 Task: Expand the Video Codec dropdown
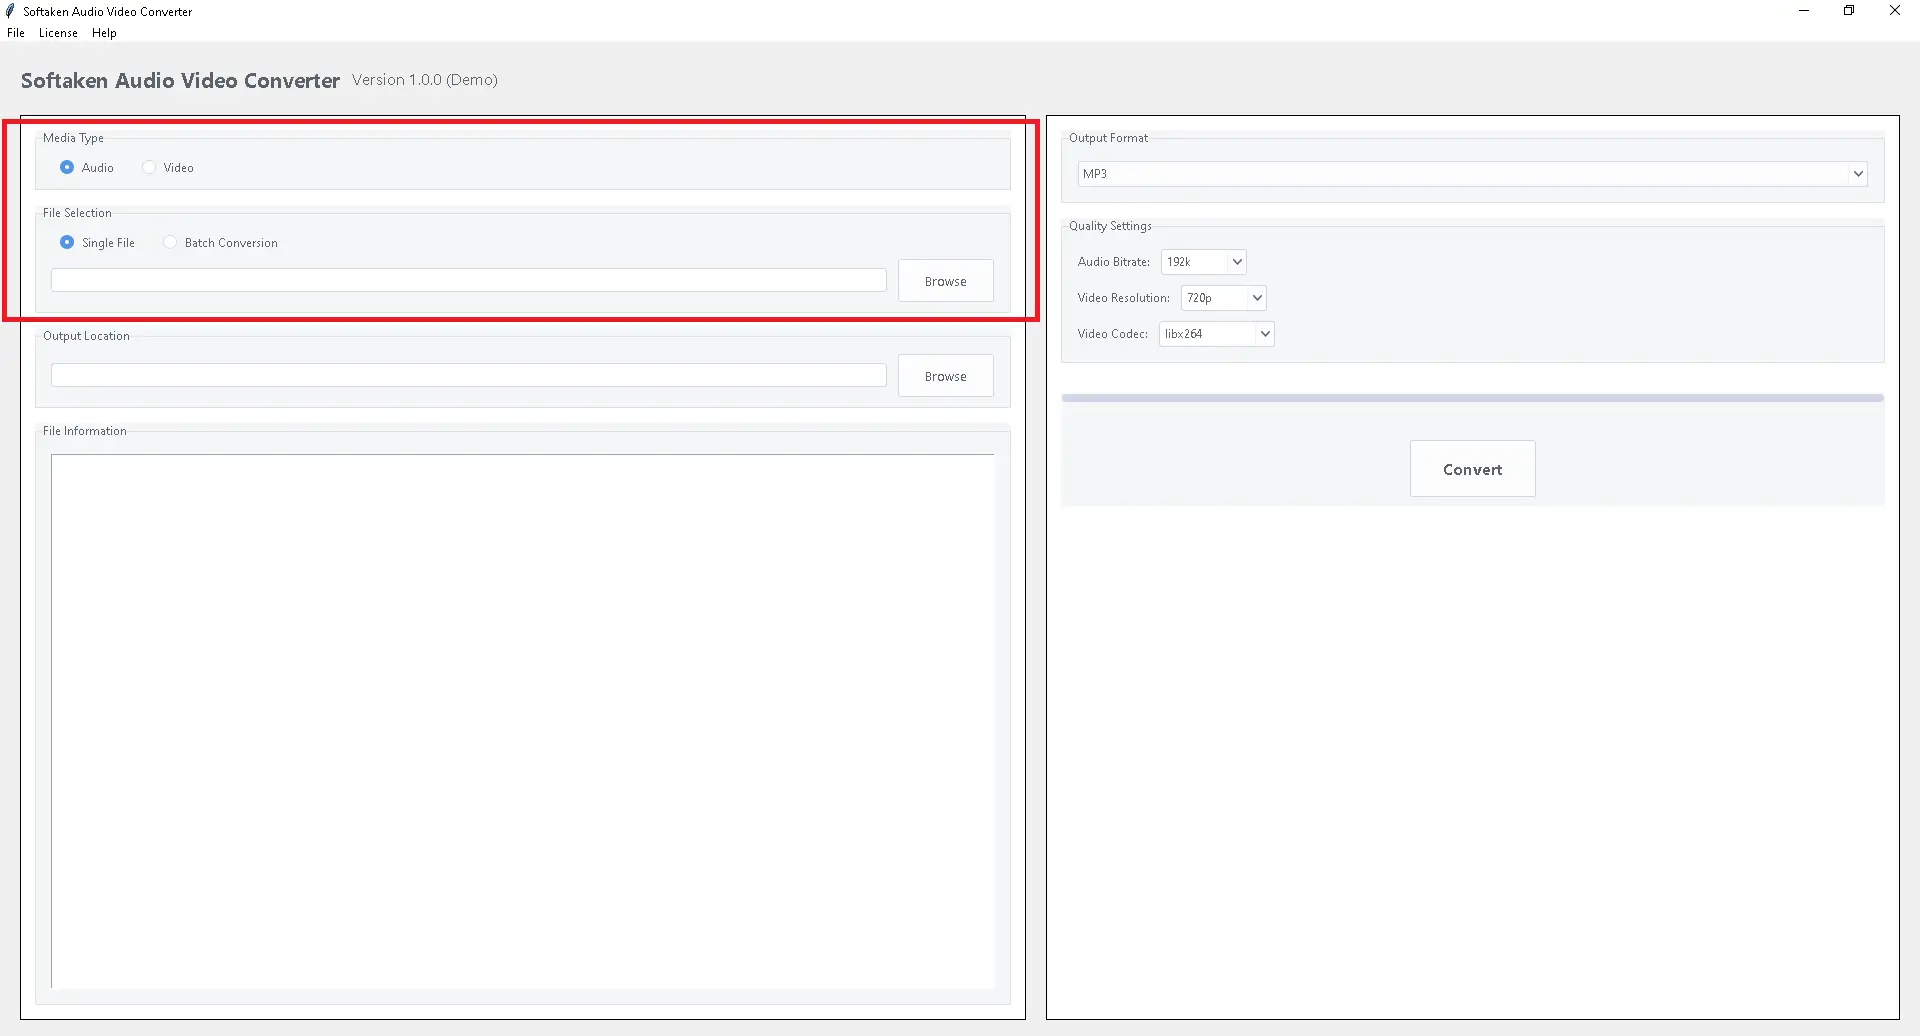(x=1216, y=334)
